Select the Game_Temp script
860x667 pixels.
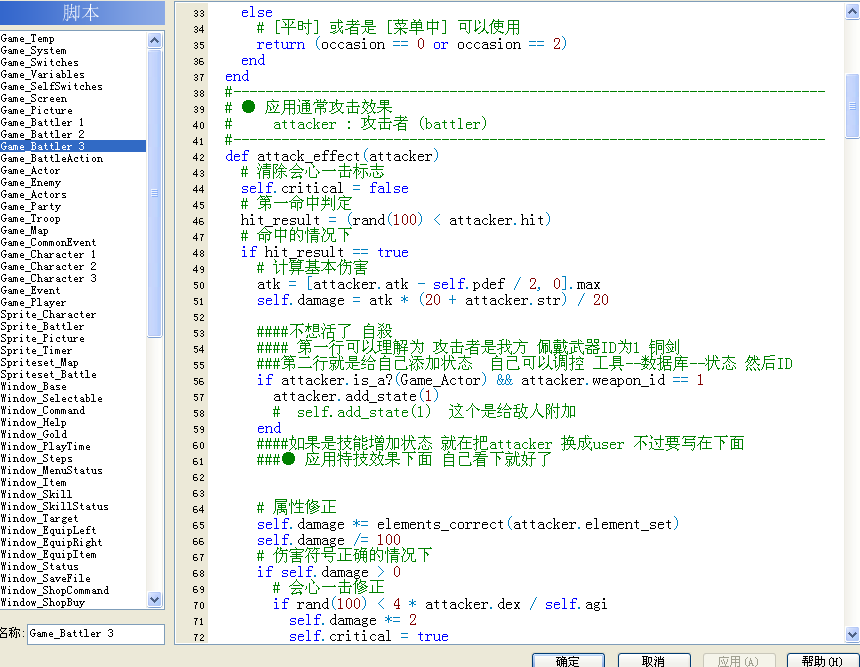27,38
